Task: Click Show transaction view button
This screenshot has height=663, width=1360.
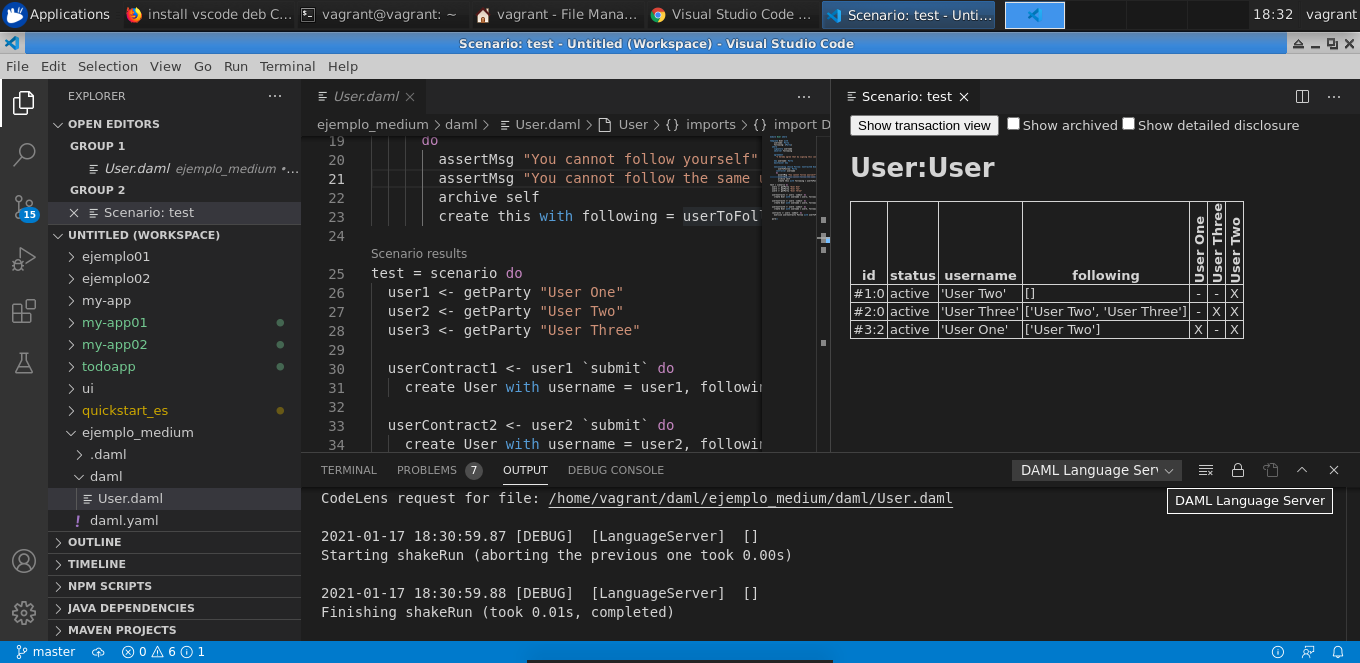Action: coord(924,125)
